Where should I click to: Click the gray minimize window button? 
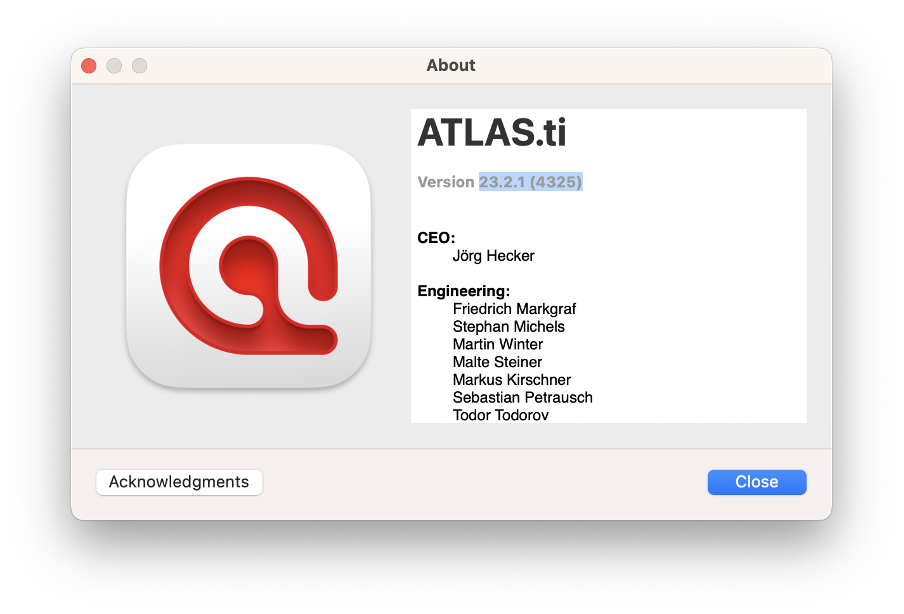[114, 66]
